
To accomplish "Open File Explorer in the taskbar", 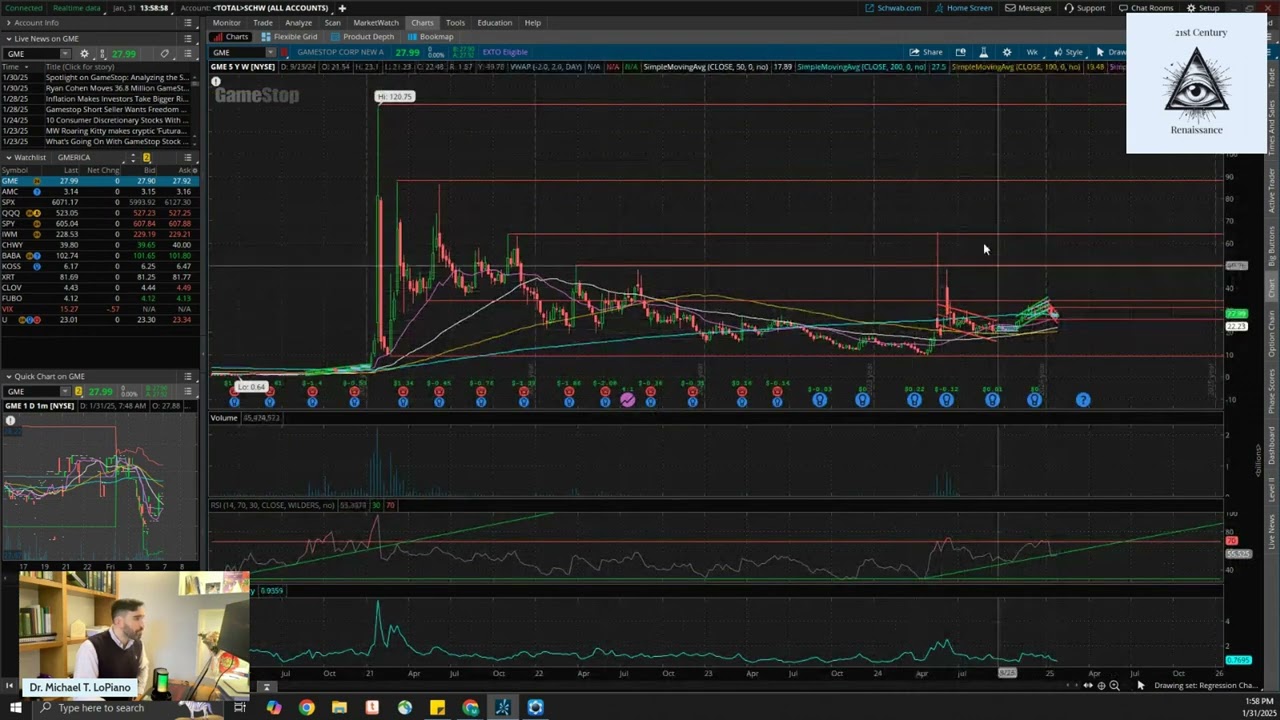I will 339,708.
